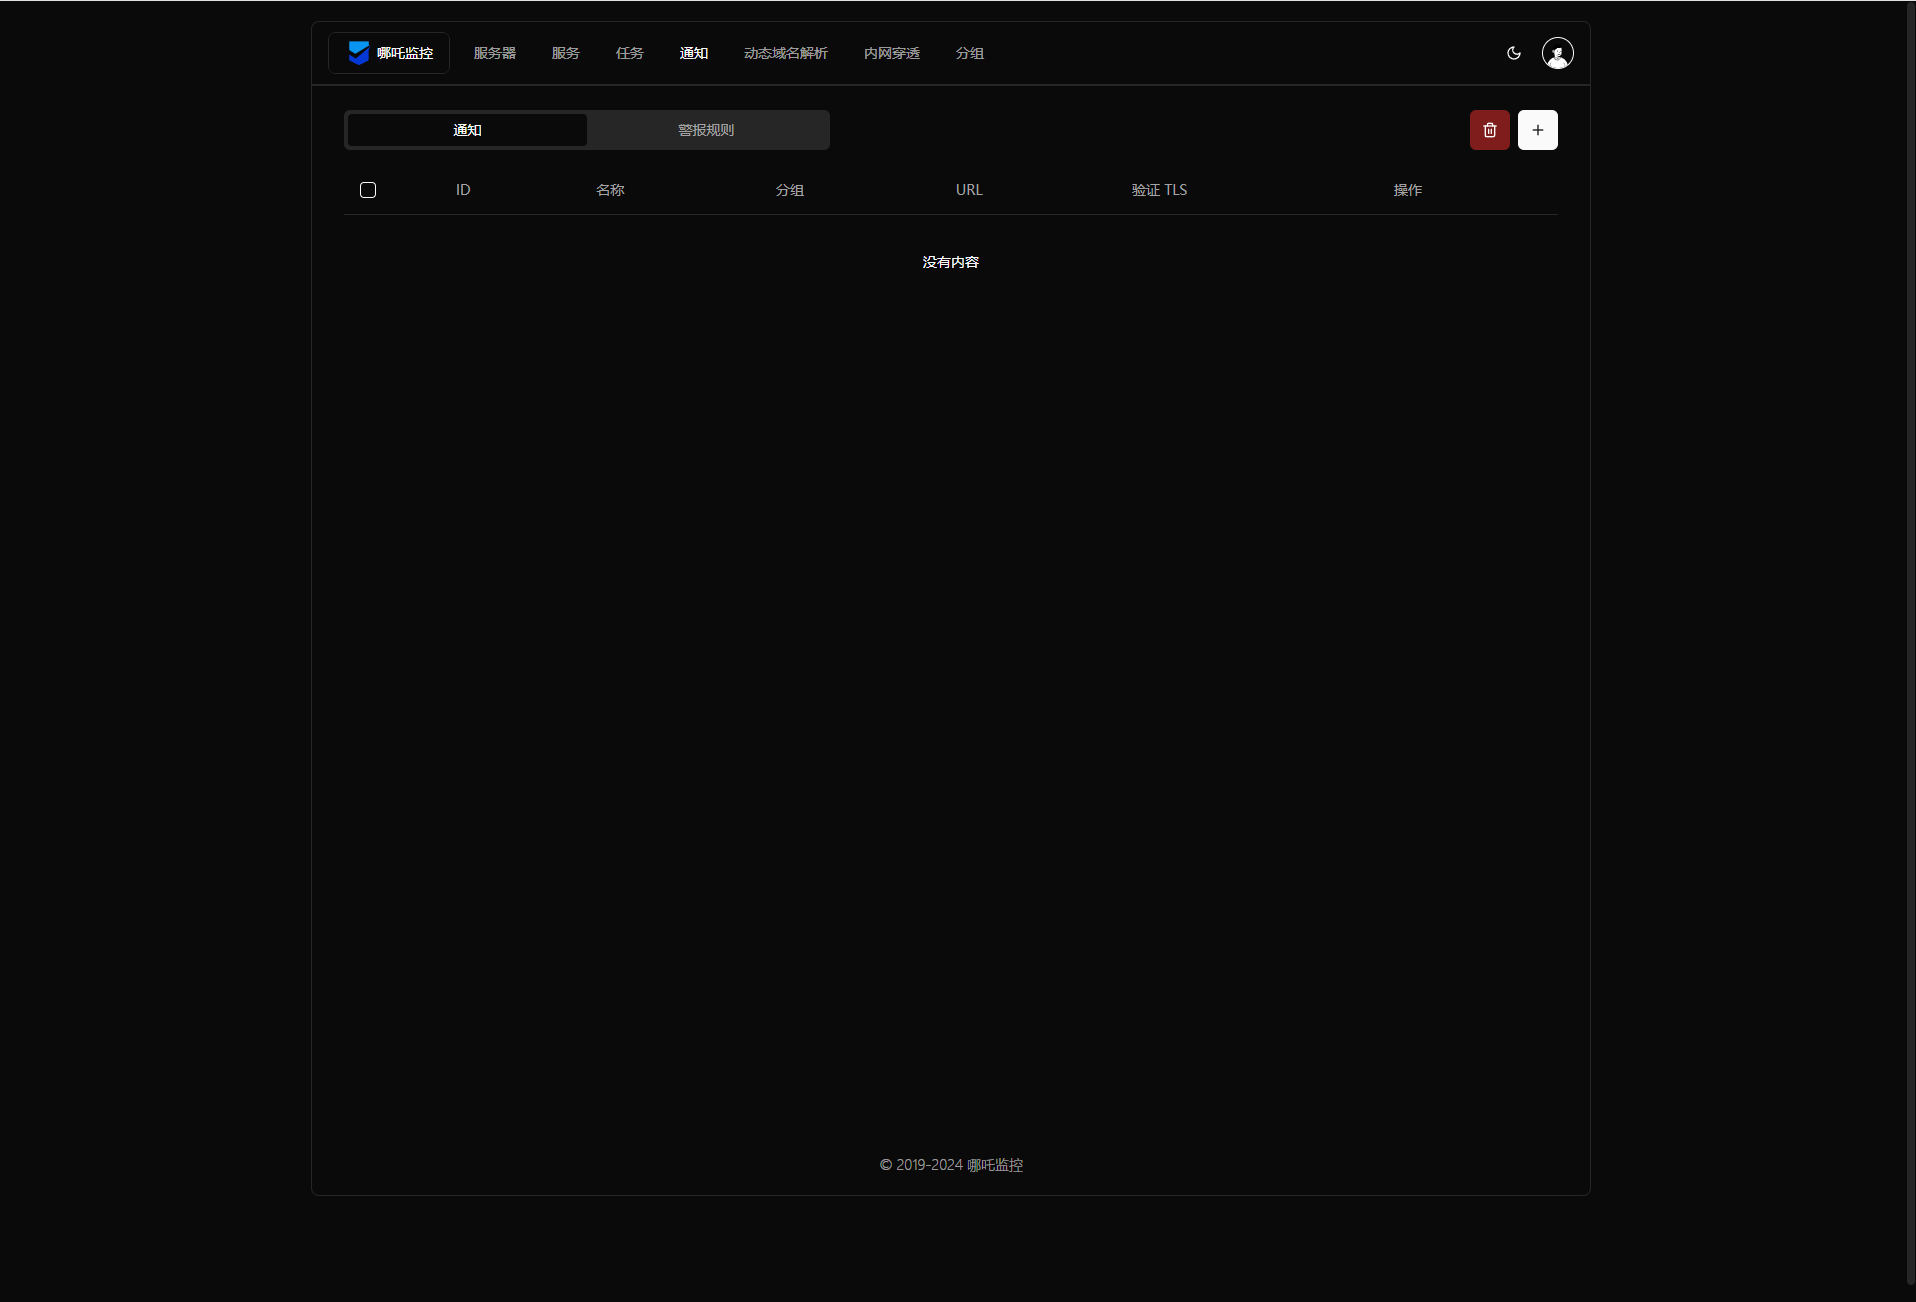Click the URL column header
The height and width of the screenshot is (1302, 1916).
tap(969, 190)
